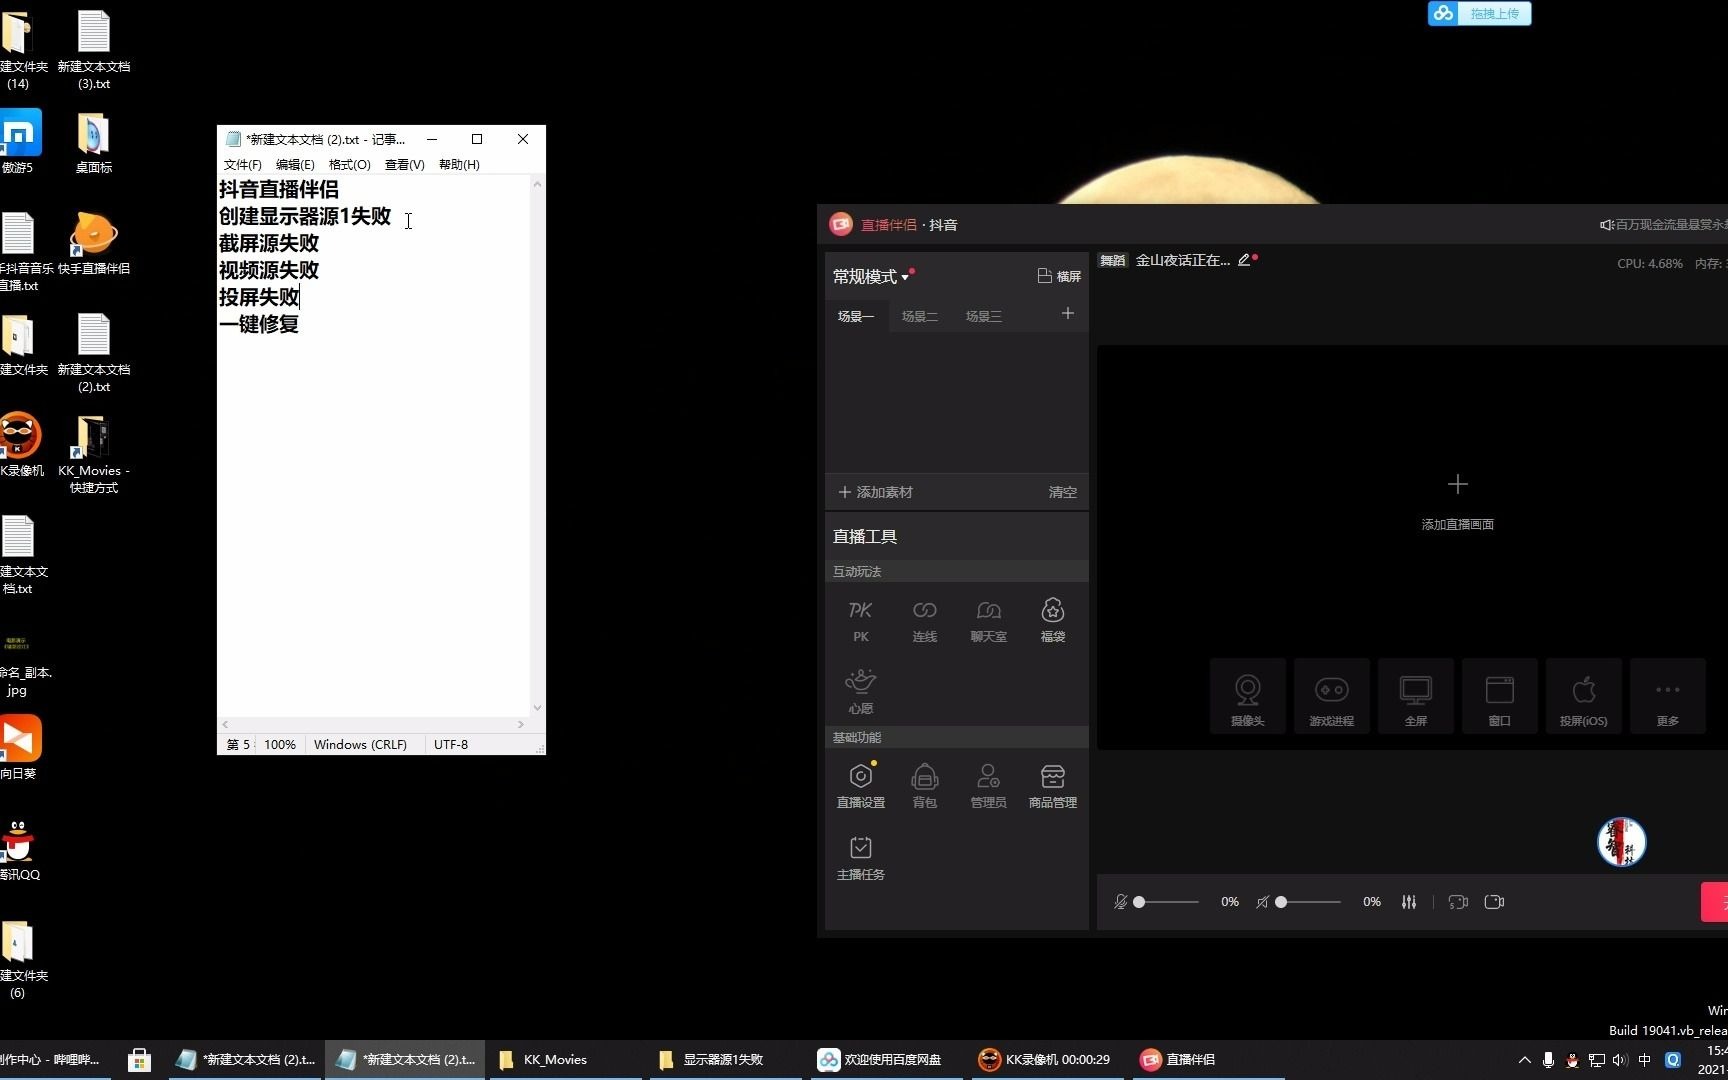Expand the 常规模式 mode dropdown

tap(871, 277)
